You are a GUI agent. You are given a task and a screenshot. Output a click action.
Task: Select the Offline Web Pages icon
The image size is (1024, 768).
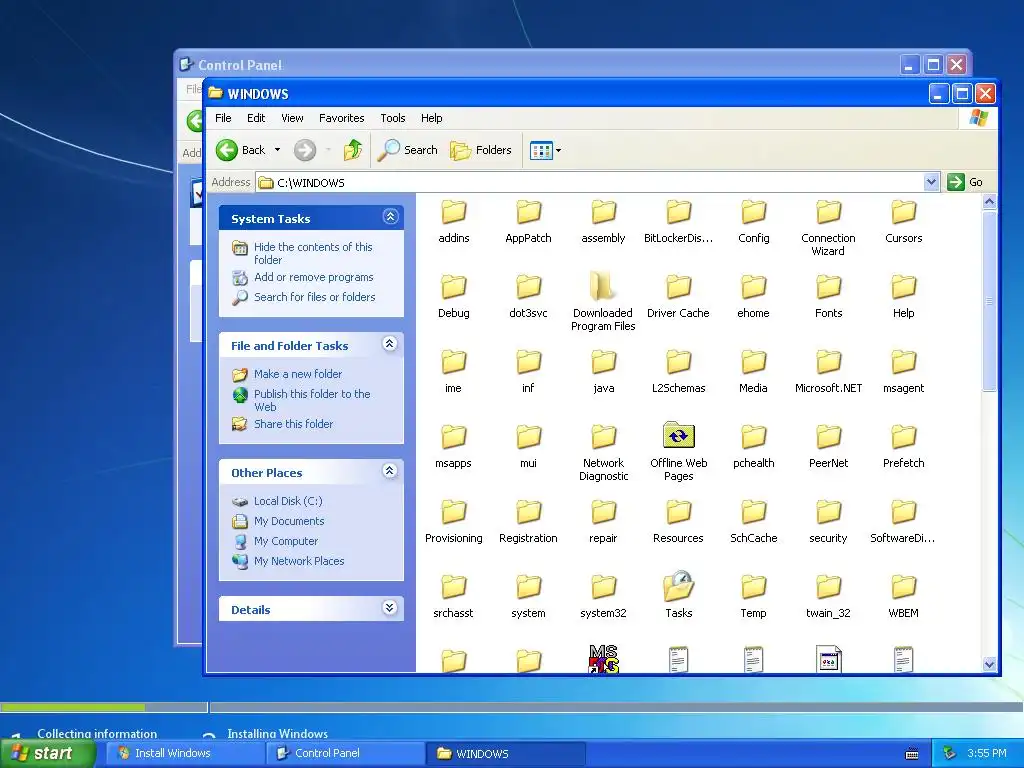coord(679,436)
